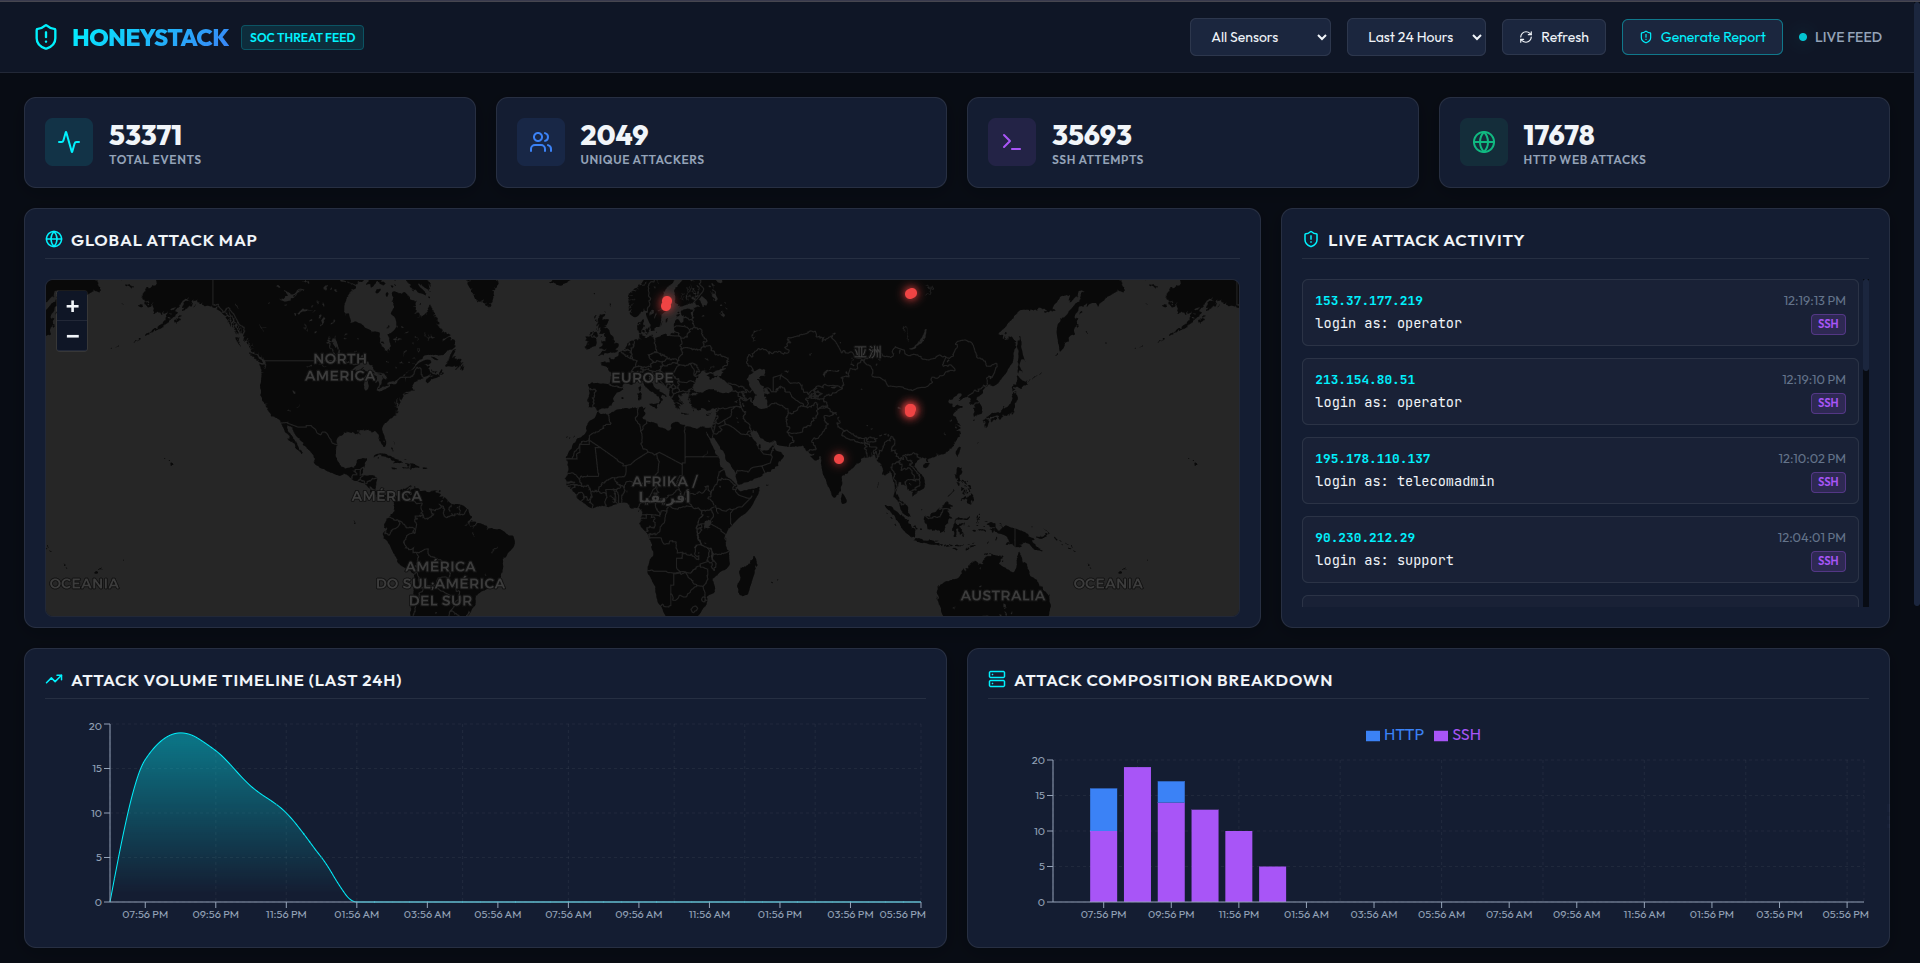
Task: Click the tallest purple bar in composition chart
Action: coord(1137,834)
